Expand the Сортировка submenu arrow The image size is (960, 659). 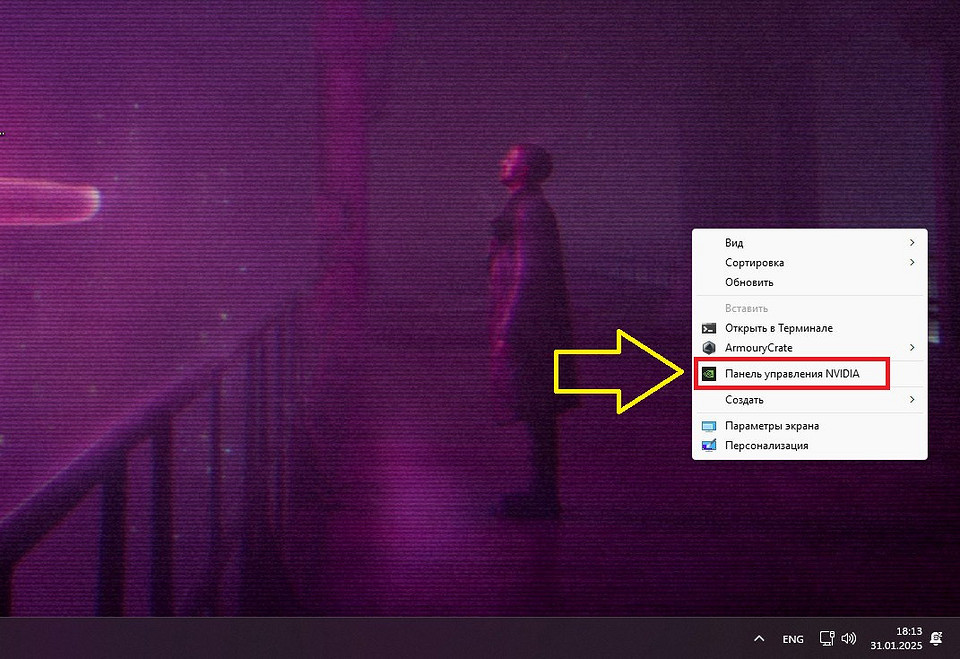(912, 263)
